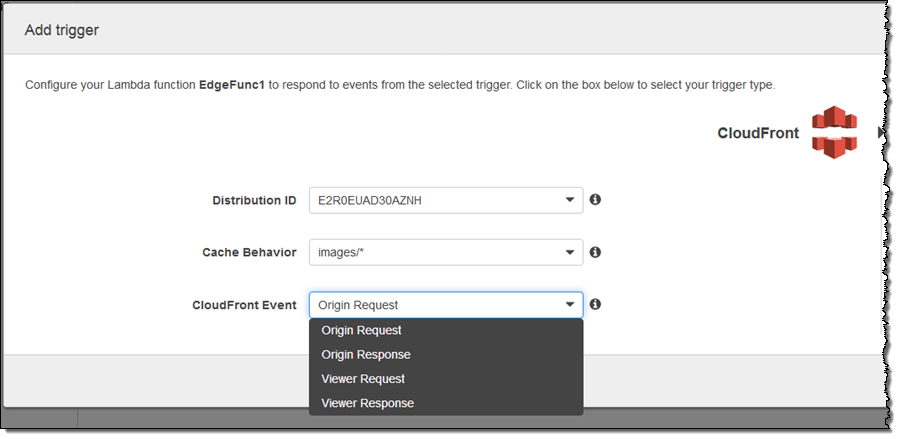The width and height of the screenshot is (900, 439).
Task: Open info icon beside Cache Behavior dropdown
Action: [x=595, y=252]
